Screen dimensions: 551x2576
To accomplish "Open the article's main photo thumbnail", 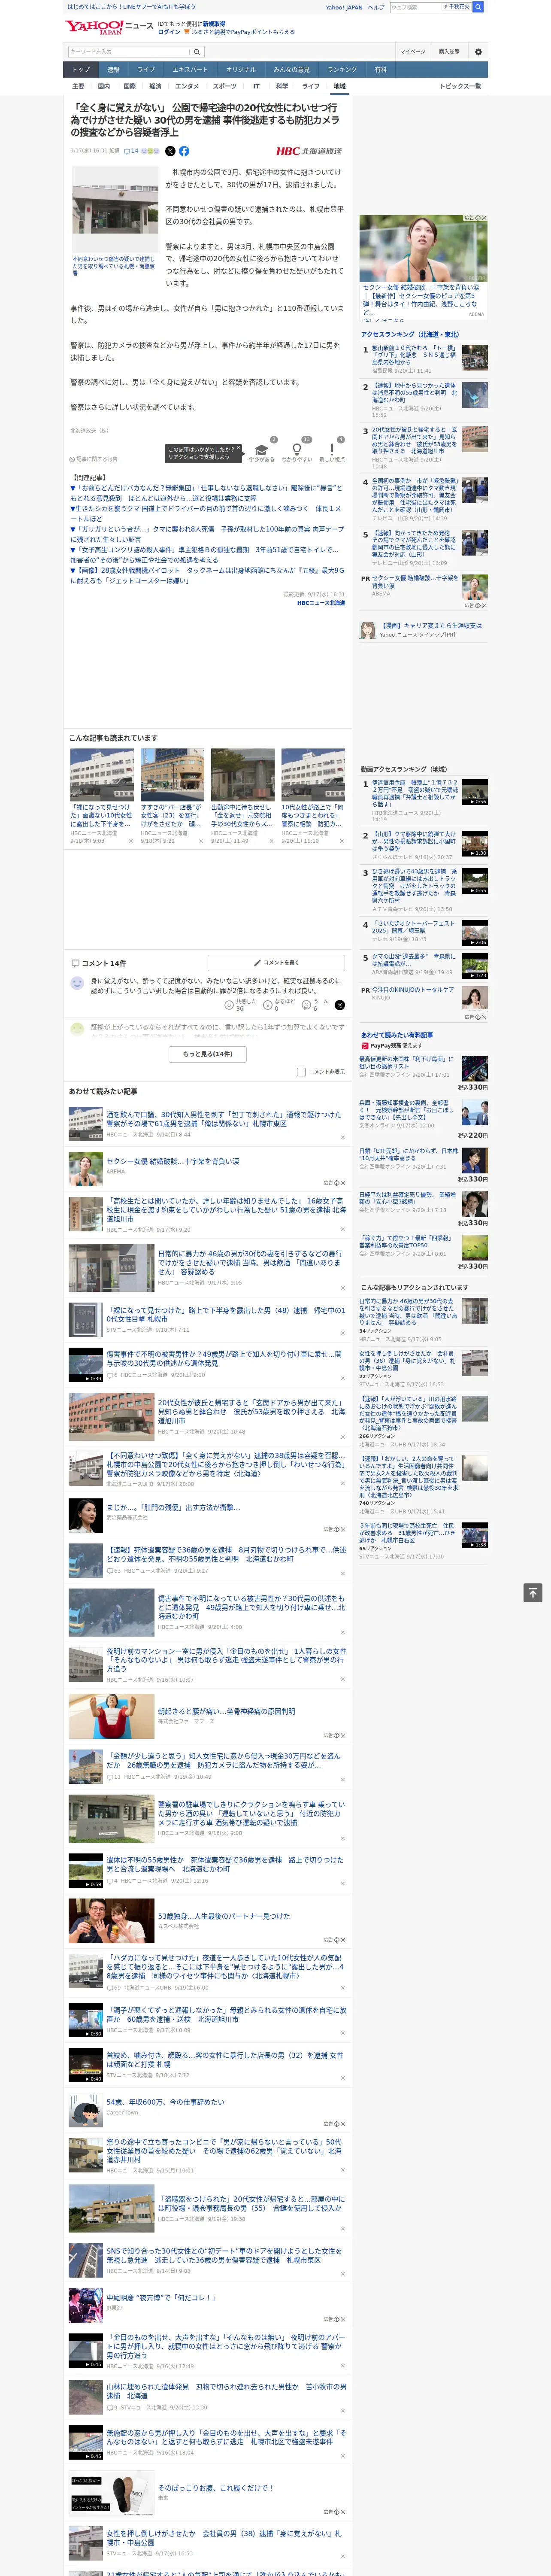I will 114,209.
